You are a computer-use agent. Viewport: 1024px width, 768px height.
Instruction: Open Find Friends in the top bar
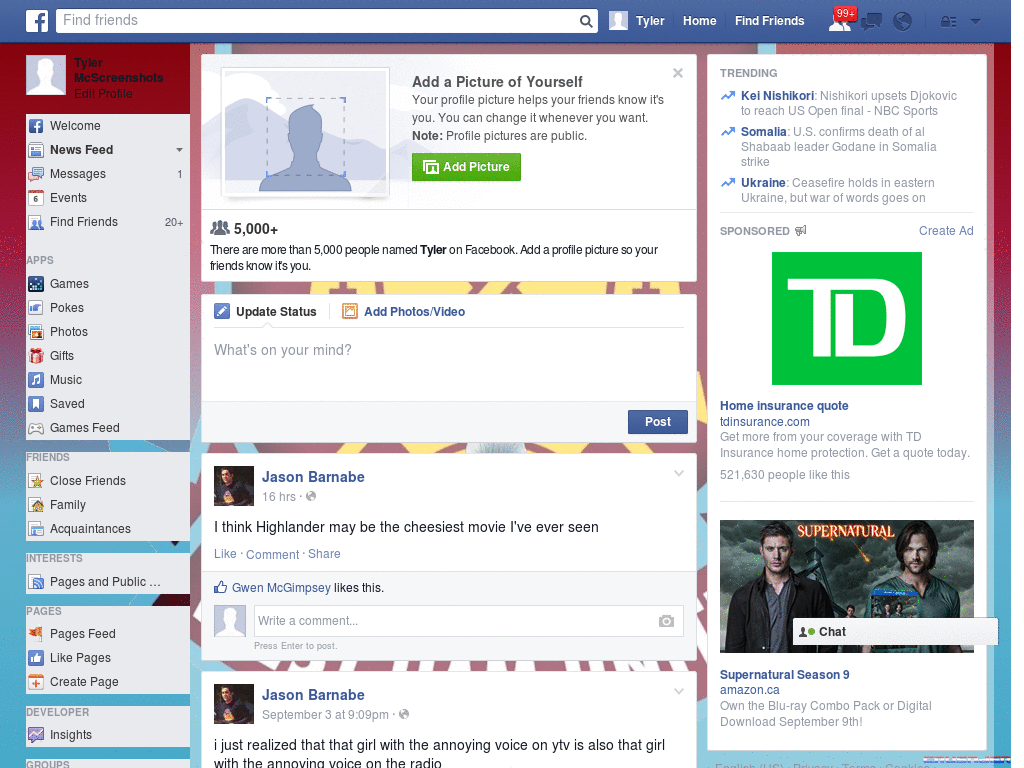pyautogui.click(x=769, y=21)
